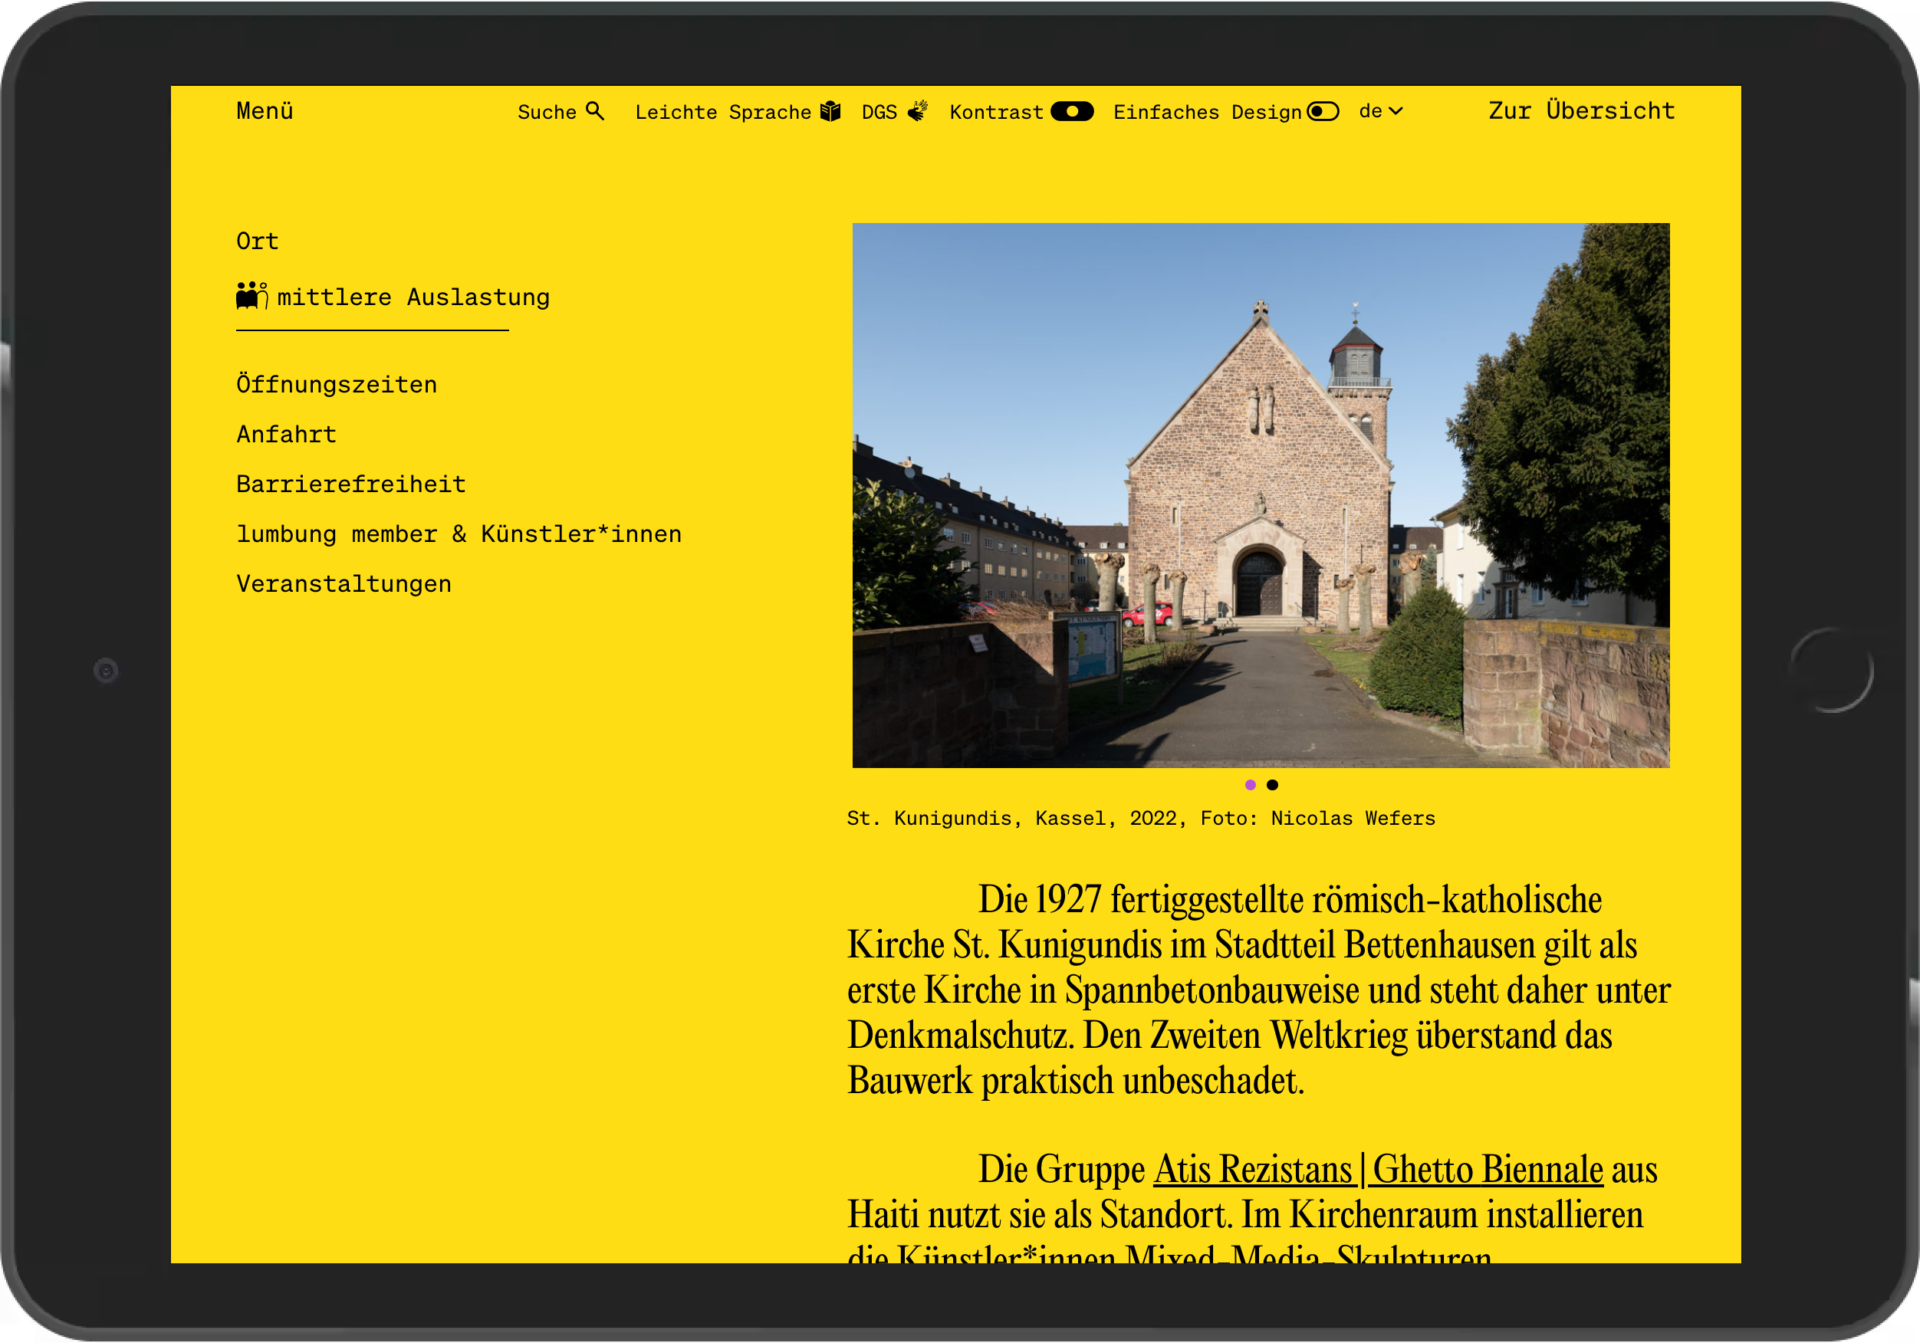1920x1343 pixels.
Task: View lumbung member & Künstler*innen
Action: point(459,533)
